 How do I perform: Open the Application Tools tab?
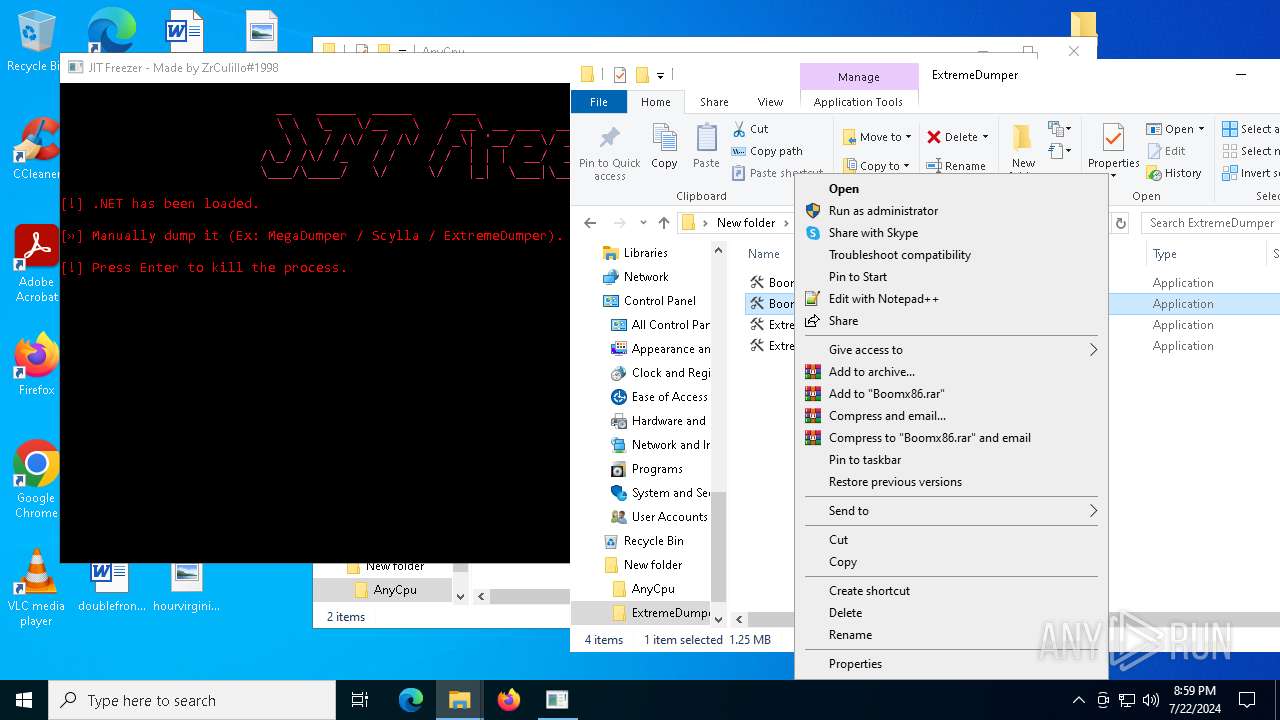[x=858, y=102]
